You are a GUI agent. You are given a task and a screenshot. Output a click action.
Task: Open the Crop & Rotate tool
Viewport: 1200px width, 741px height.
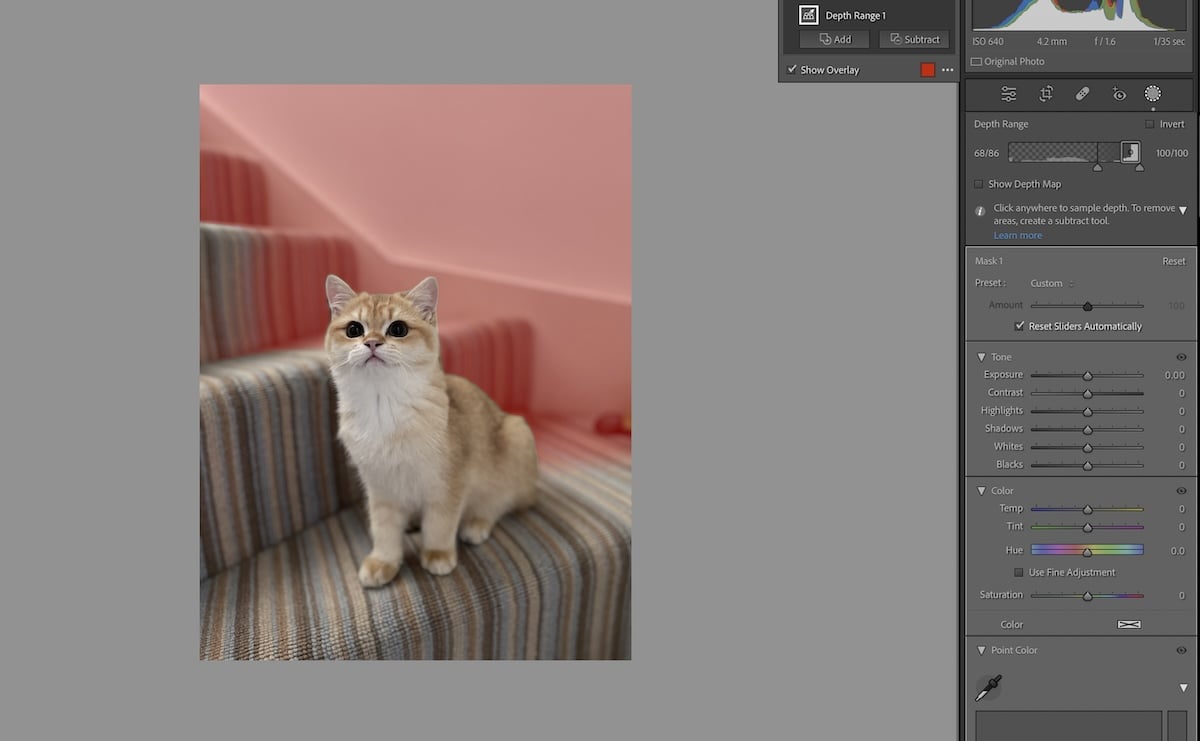tap(1045, 93)
